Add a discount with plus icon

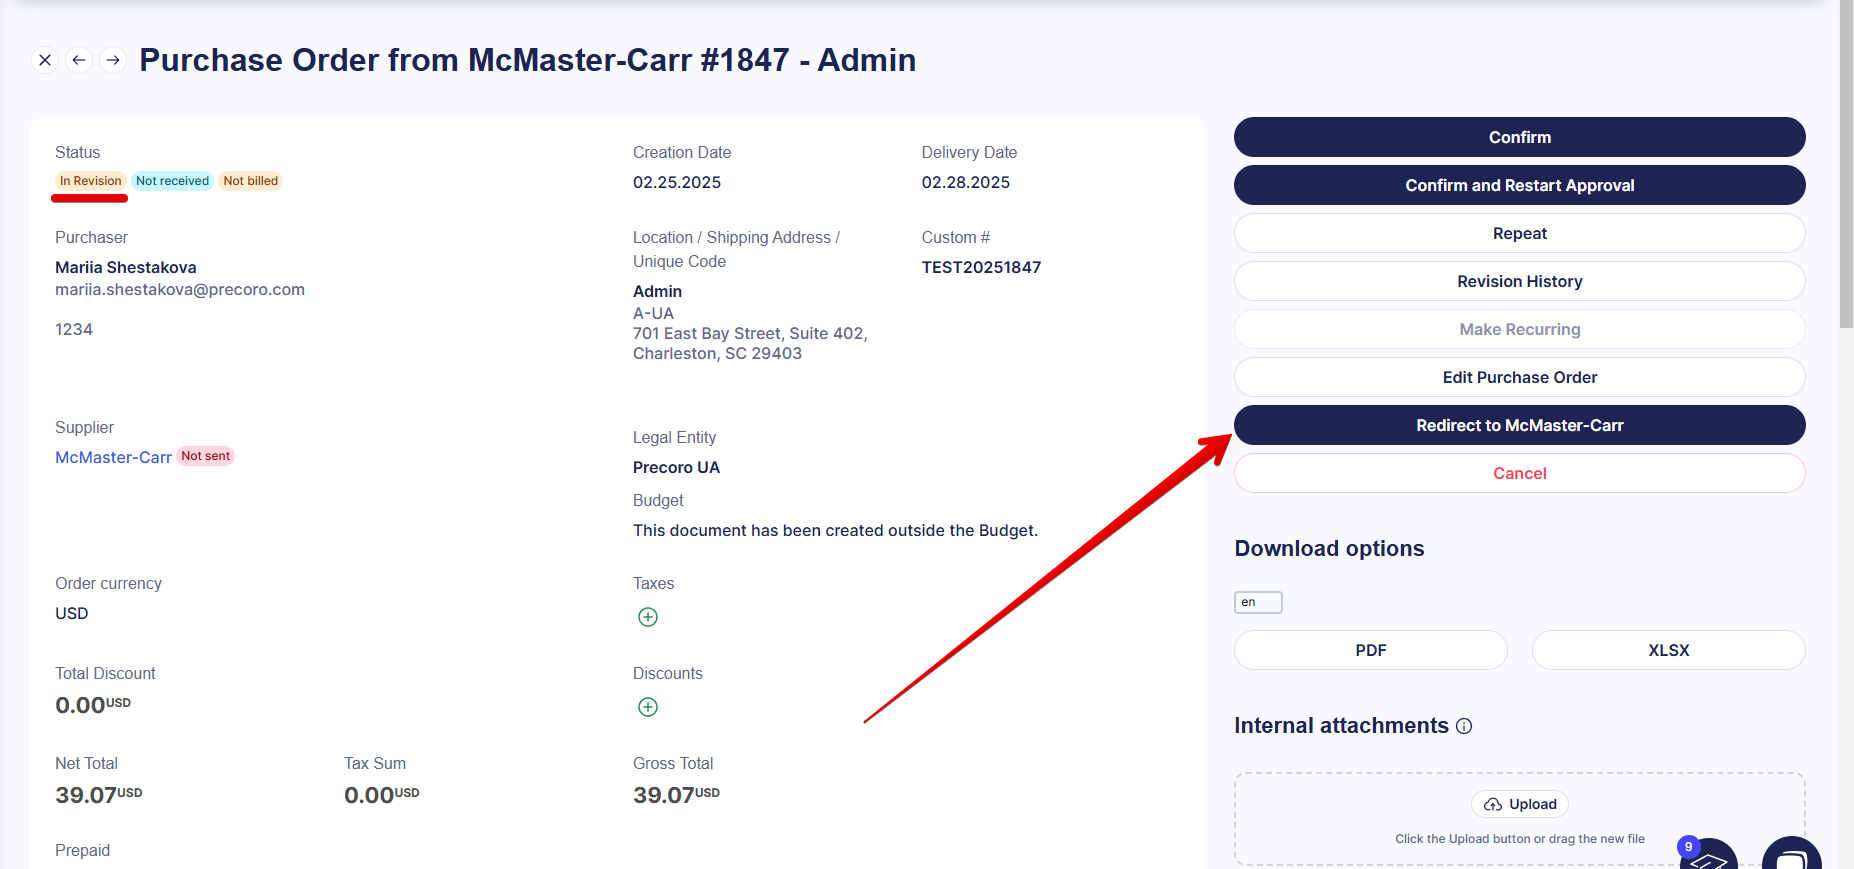pos(648,707)
